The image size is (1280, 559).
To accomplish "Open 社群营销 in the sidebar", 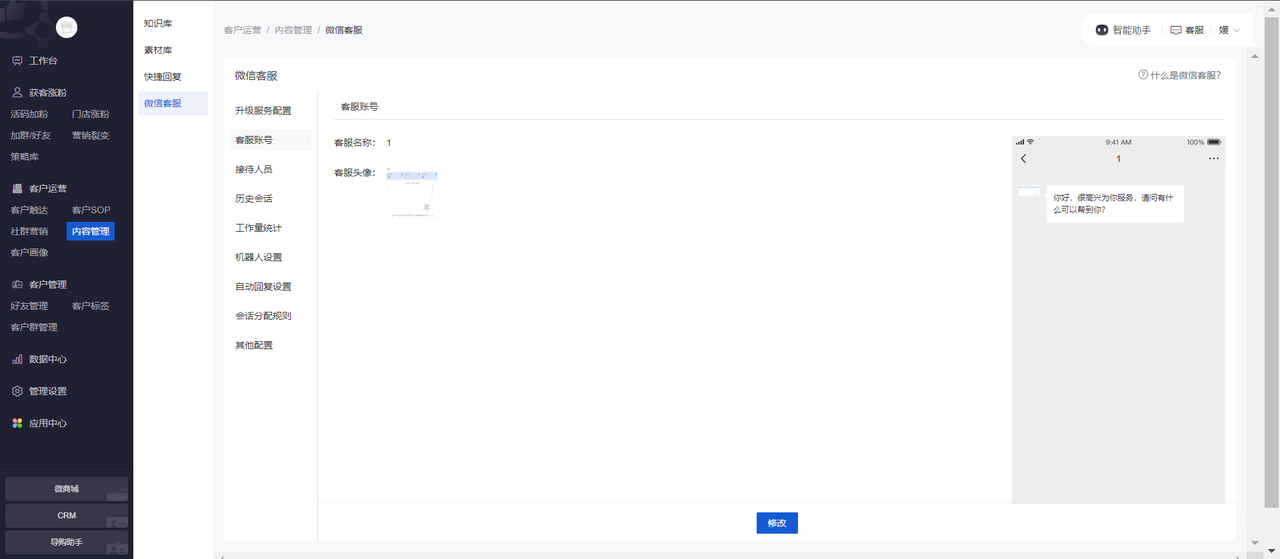I will [29, 231].
